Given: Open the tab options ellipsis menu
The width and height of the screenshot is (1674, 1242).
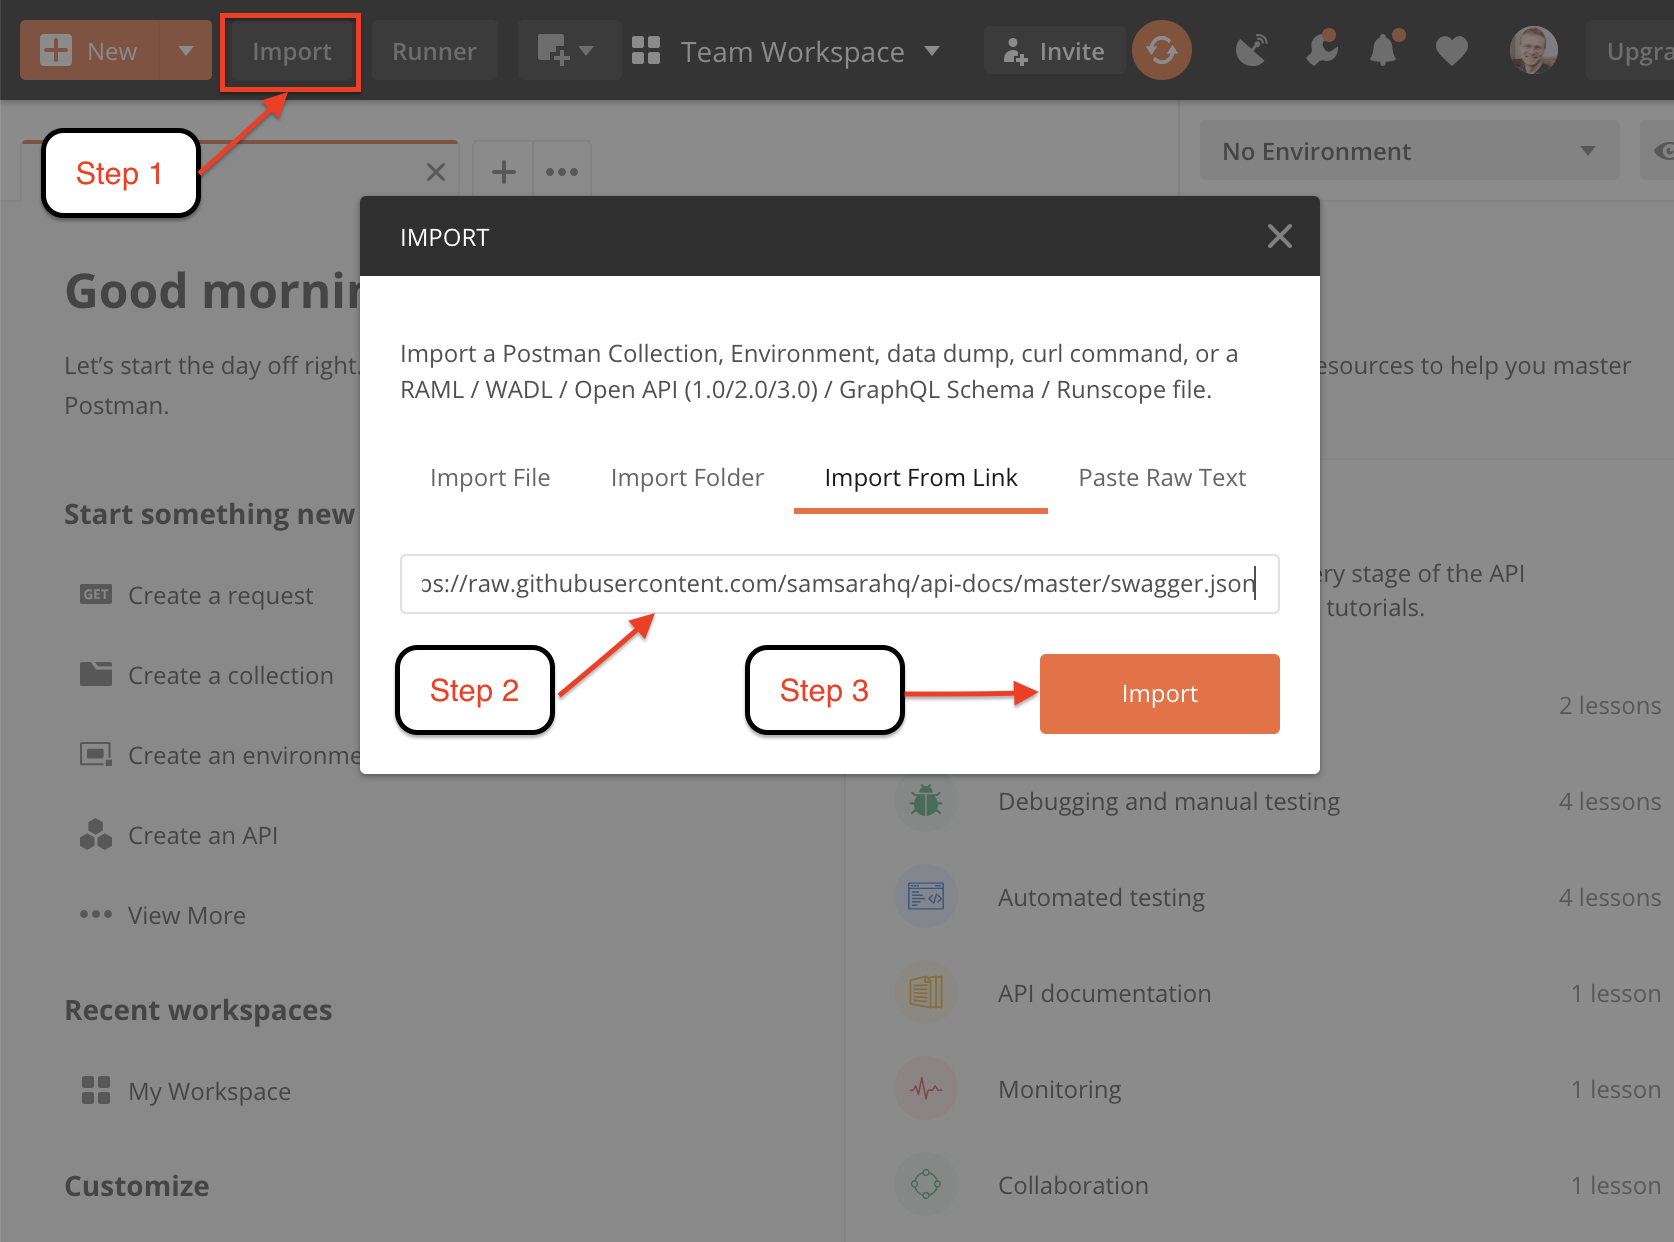Looking at the screenshot, I should pyautogui.click(x=562, y=172).
